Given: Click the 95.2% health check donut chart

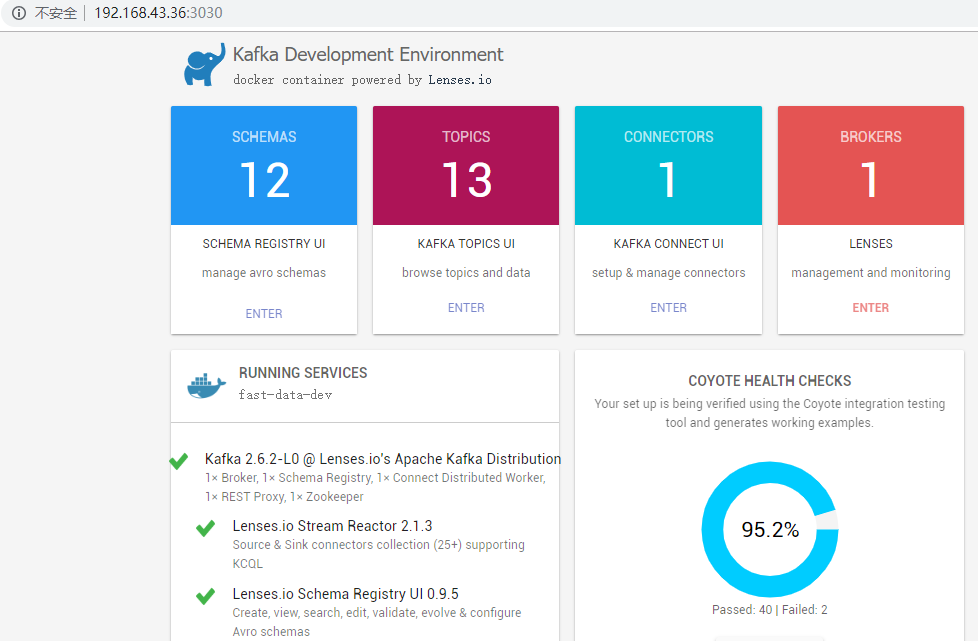Looking at the screenshot, I should 770,529.
